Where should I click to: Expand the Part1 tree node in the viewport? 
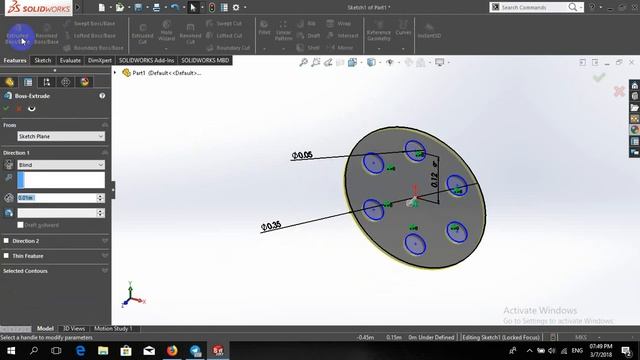pos(115,73)
